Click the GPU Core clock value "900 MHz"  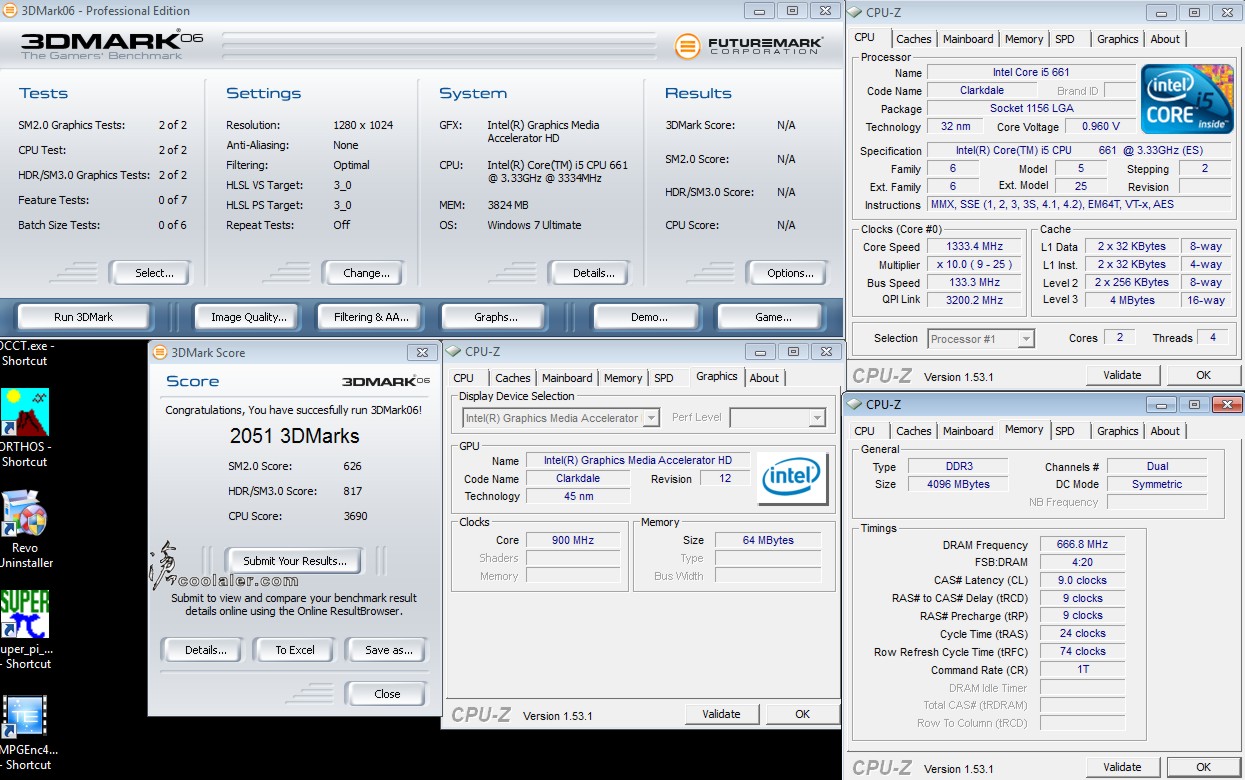573,540
